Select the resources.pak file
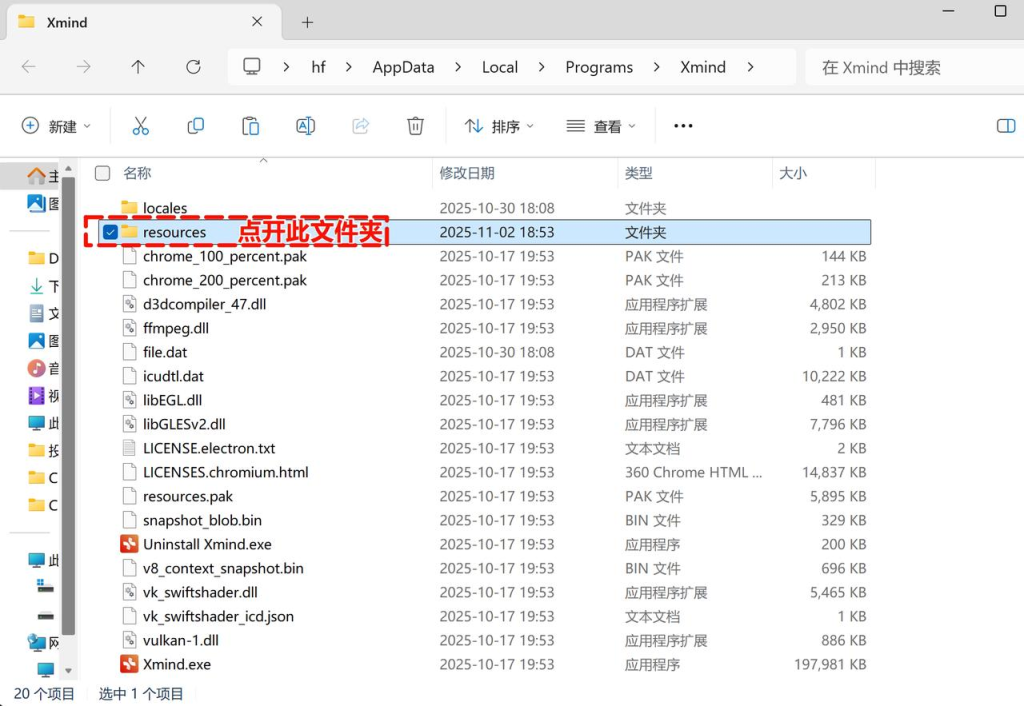 coord(484,496)
